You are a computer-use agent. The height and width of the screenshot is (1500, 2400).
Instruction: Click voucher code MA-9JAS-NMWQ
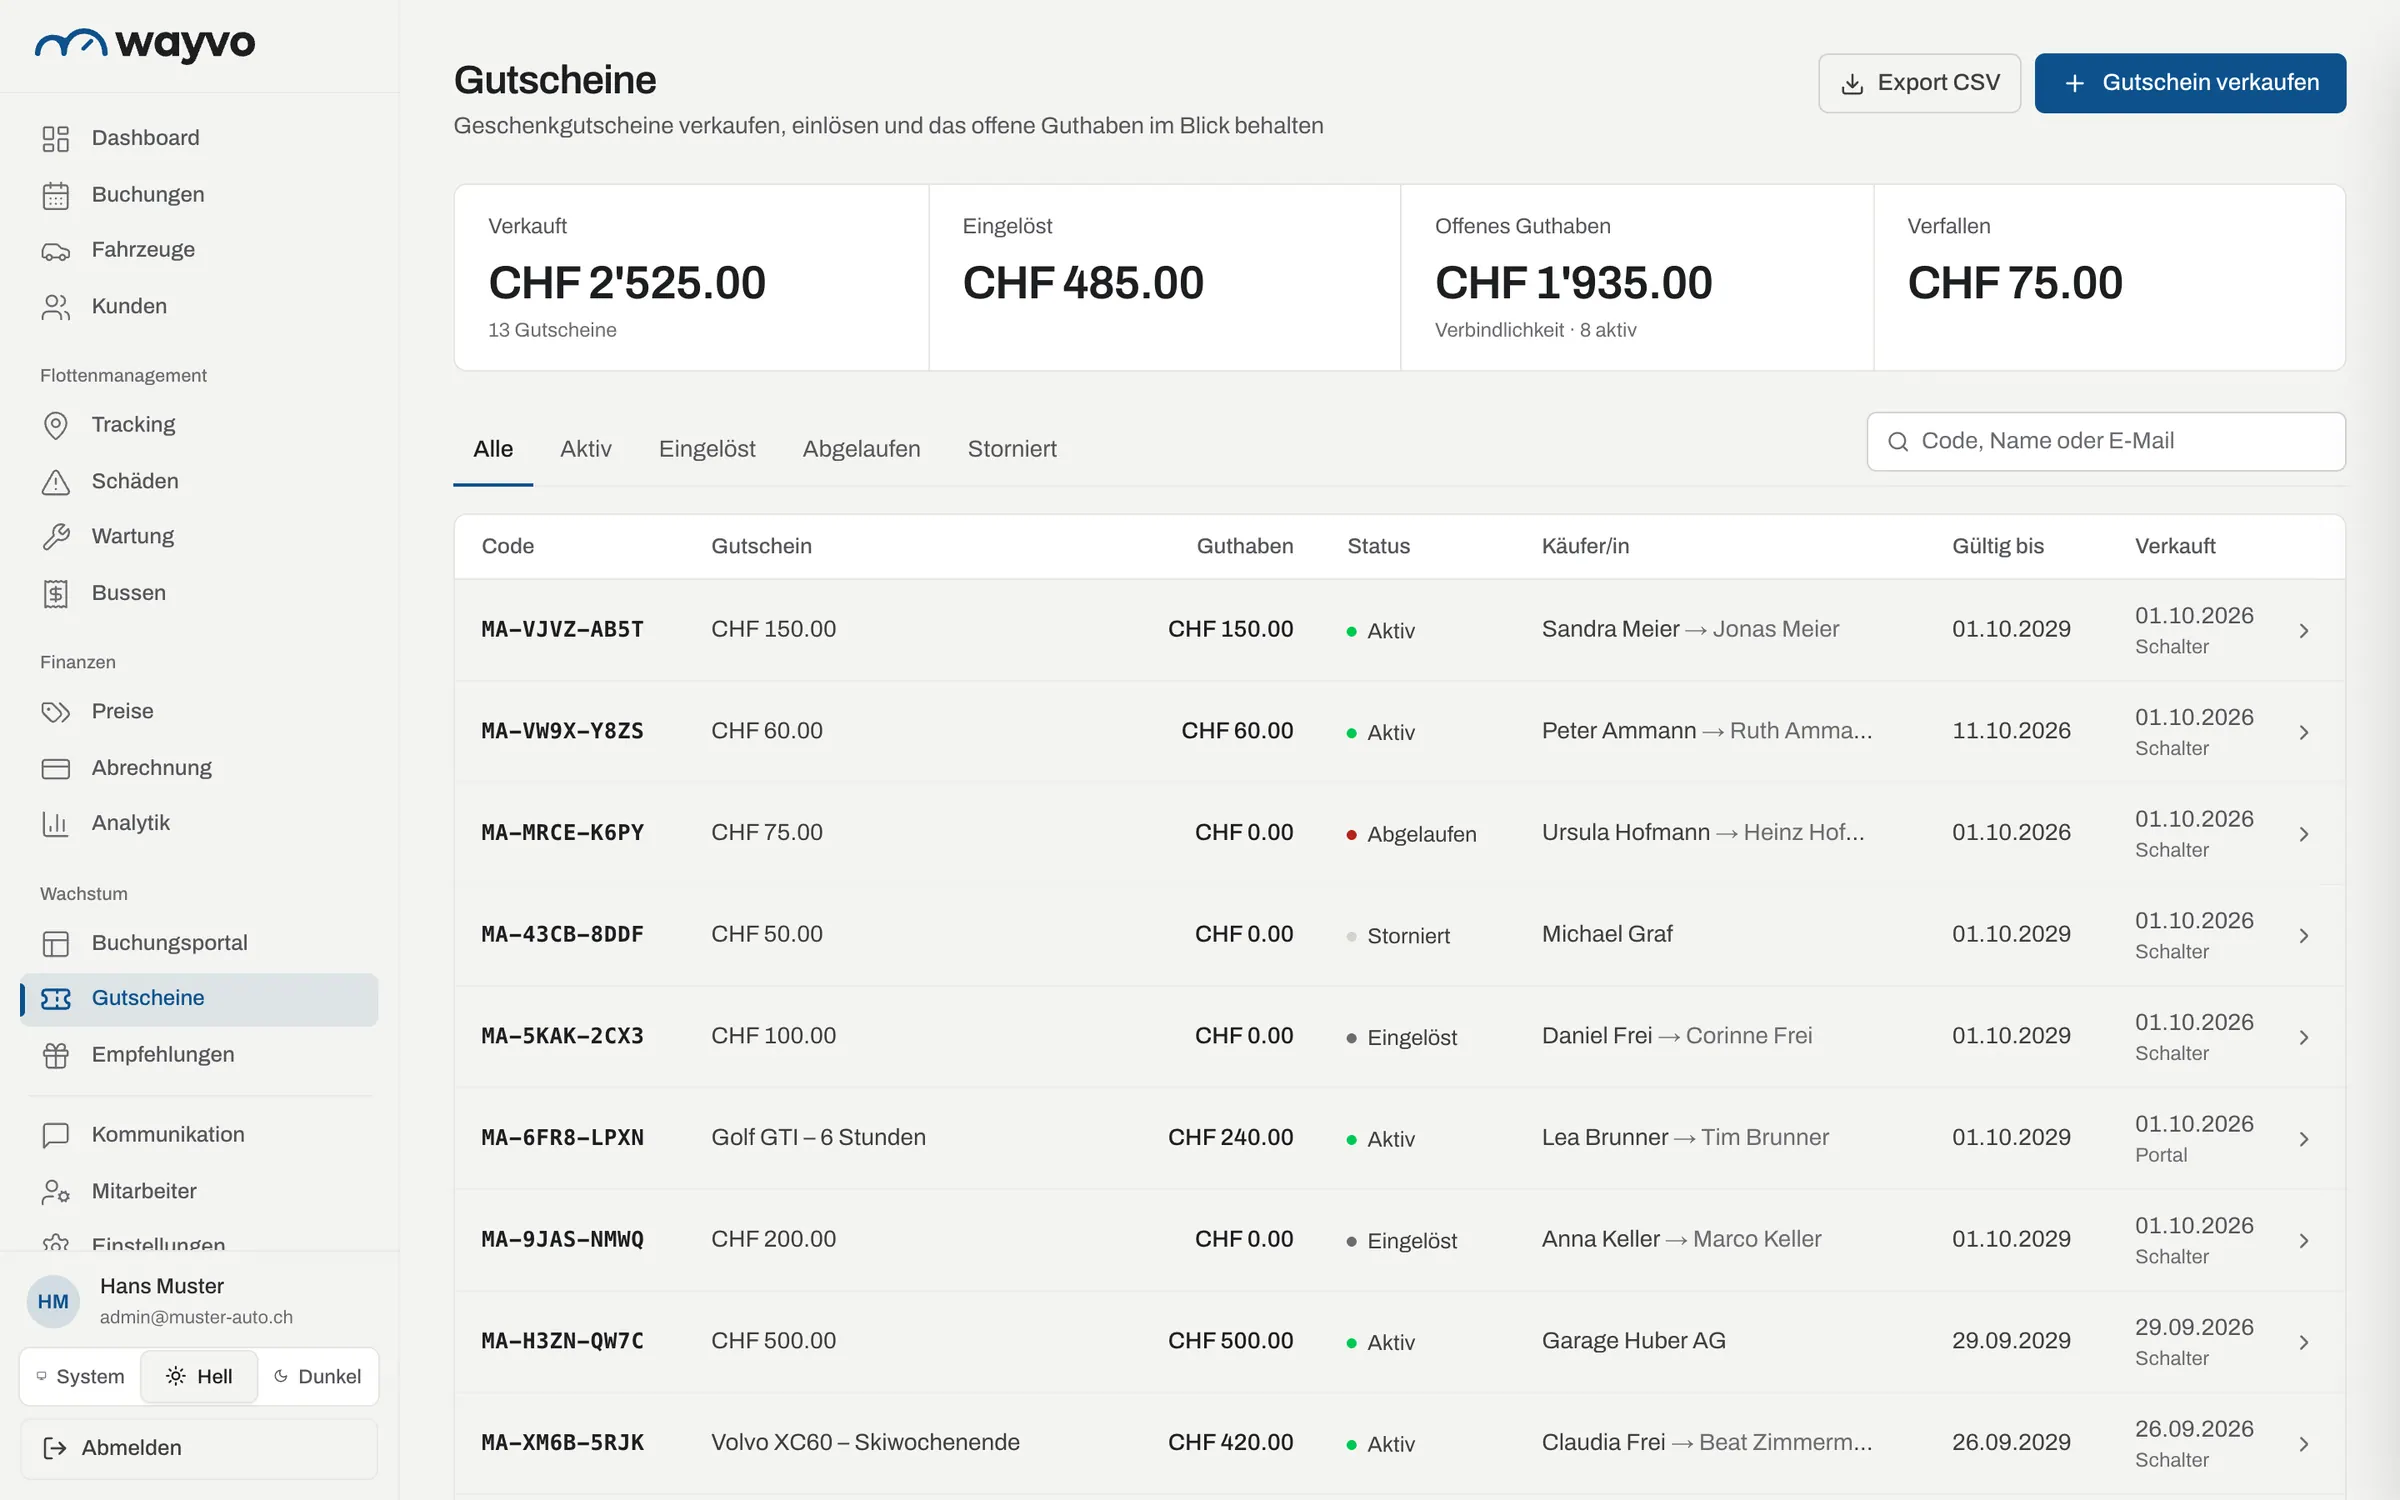(563, 1239)
